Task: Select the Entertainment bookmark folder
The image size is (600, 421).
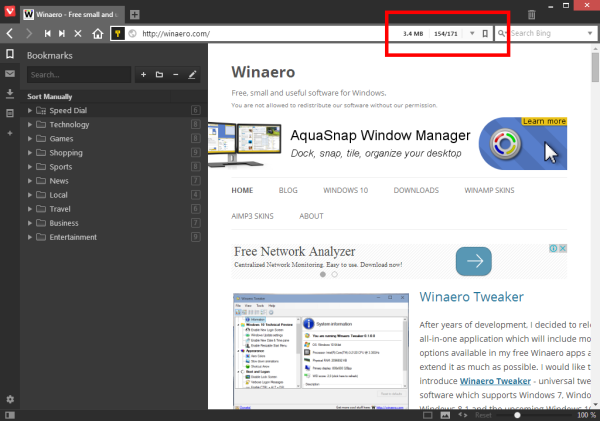Action: 114,237
